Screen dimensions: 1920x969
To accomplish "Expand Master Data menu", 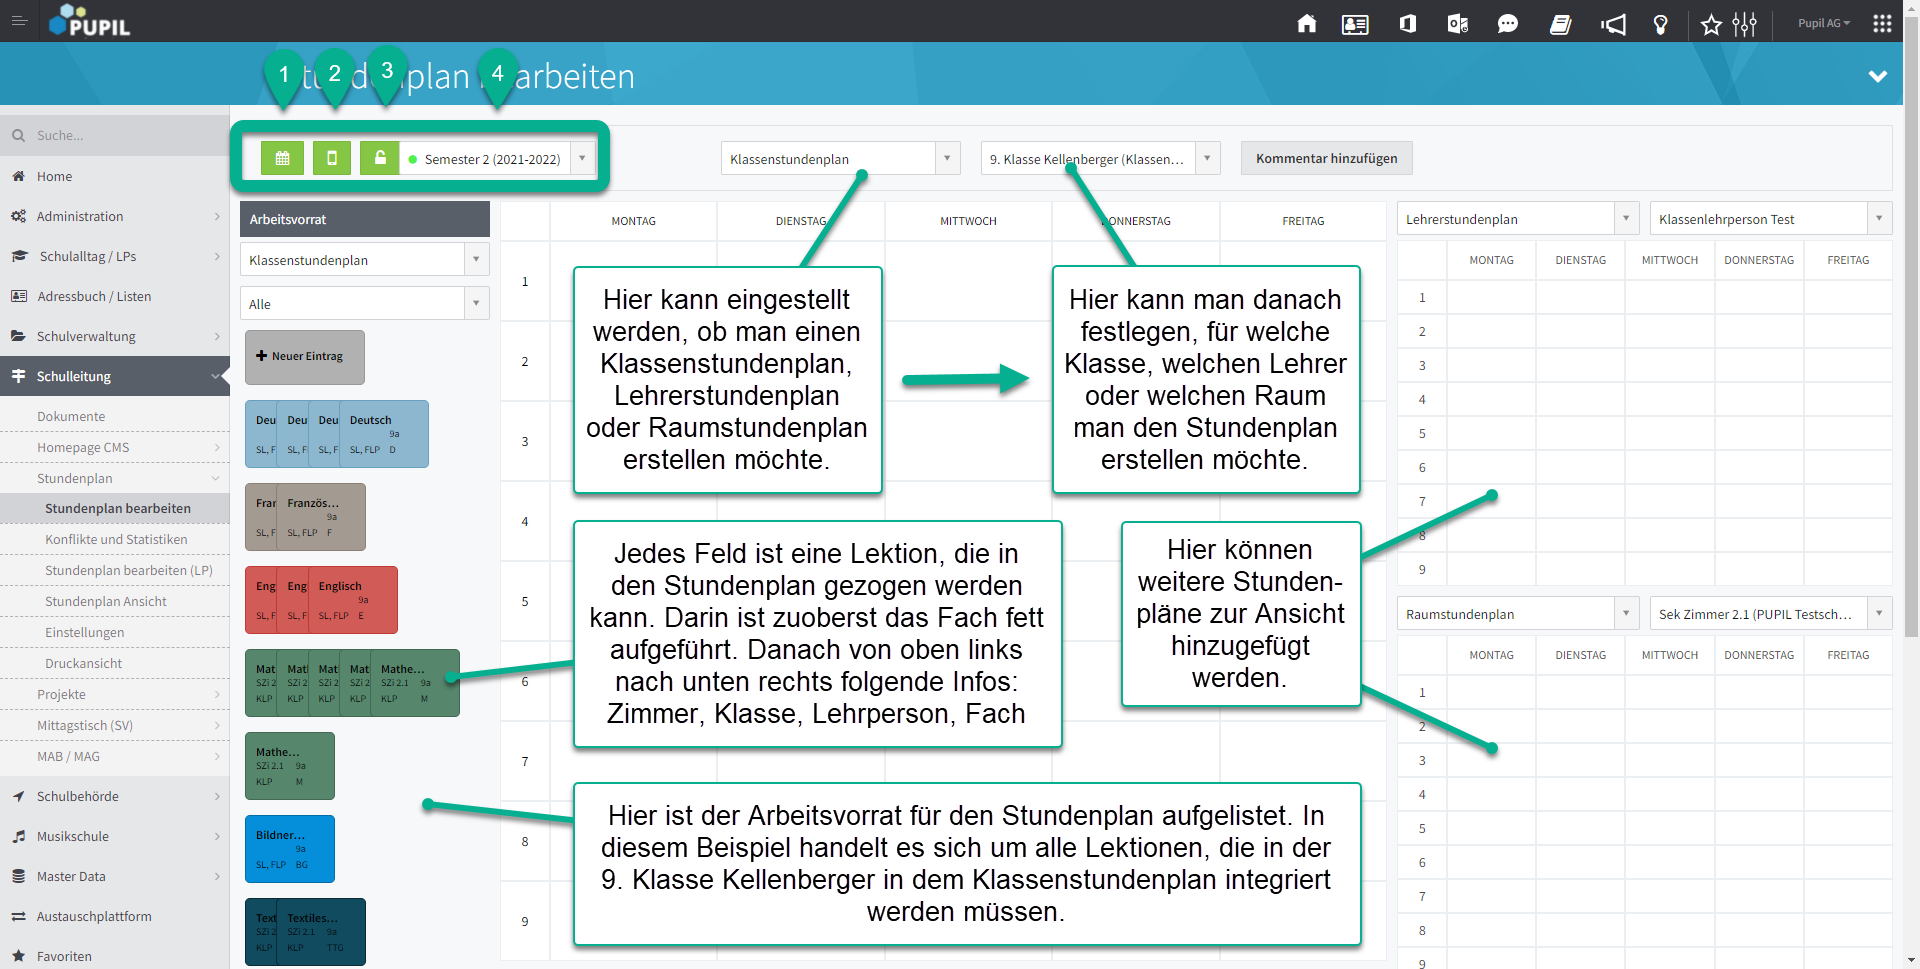I will click(x=115, y=876).
